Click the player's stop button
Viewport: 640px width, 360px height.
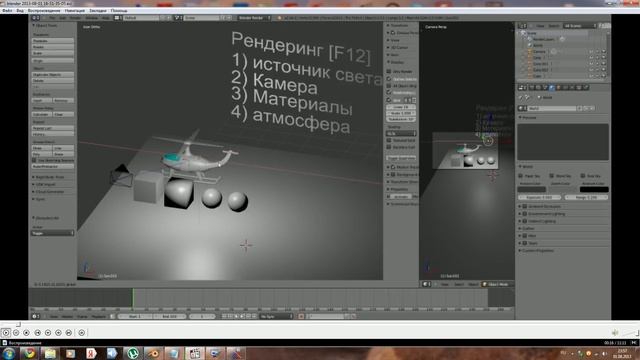(x=27, y=333)
